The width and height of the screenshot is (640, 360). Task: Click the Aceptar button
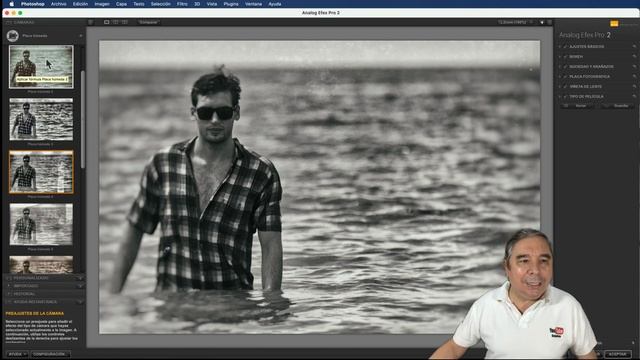618,354
